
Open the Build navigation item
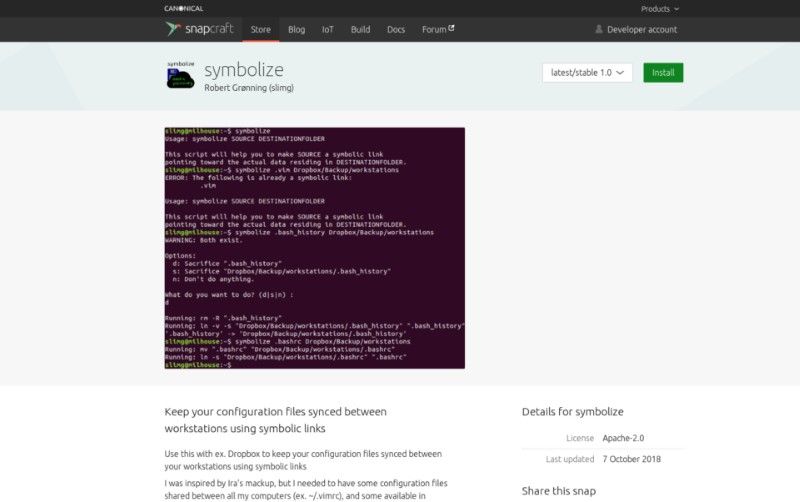(x=360, y=30)
